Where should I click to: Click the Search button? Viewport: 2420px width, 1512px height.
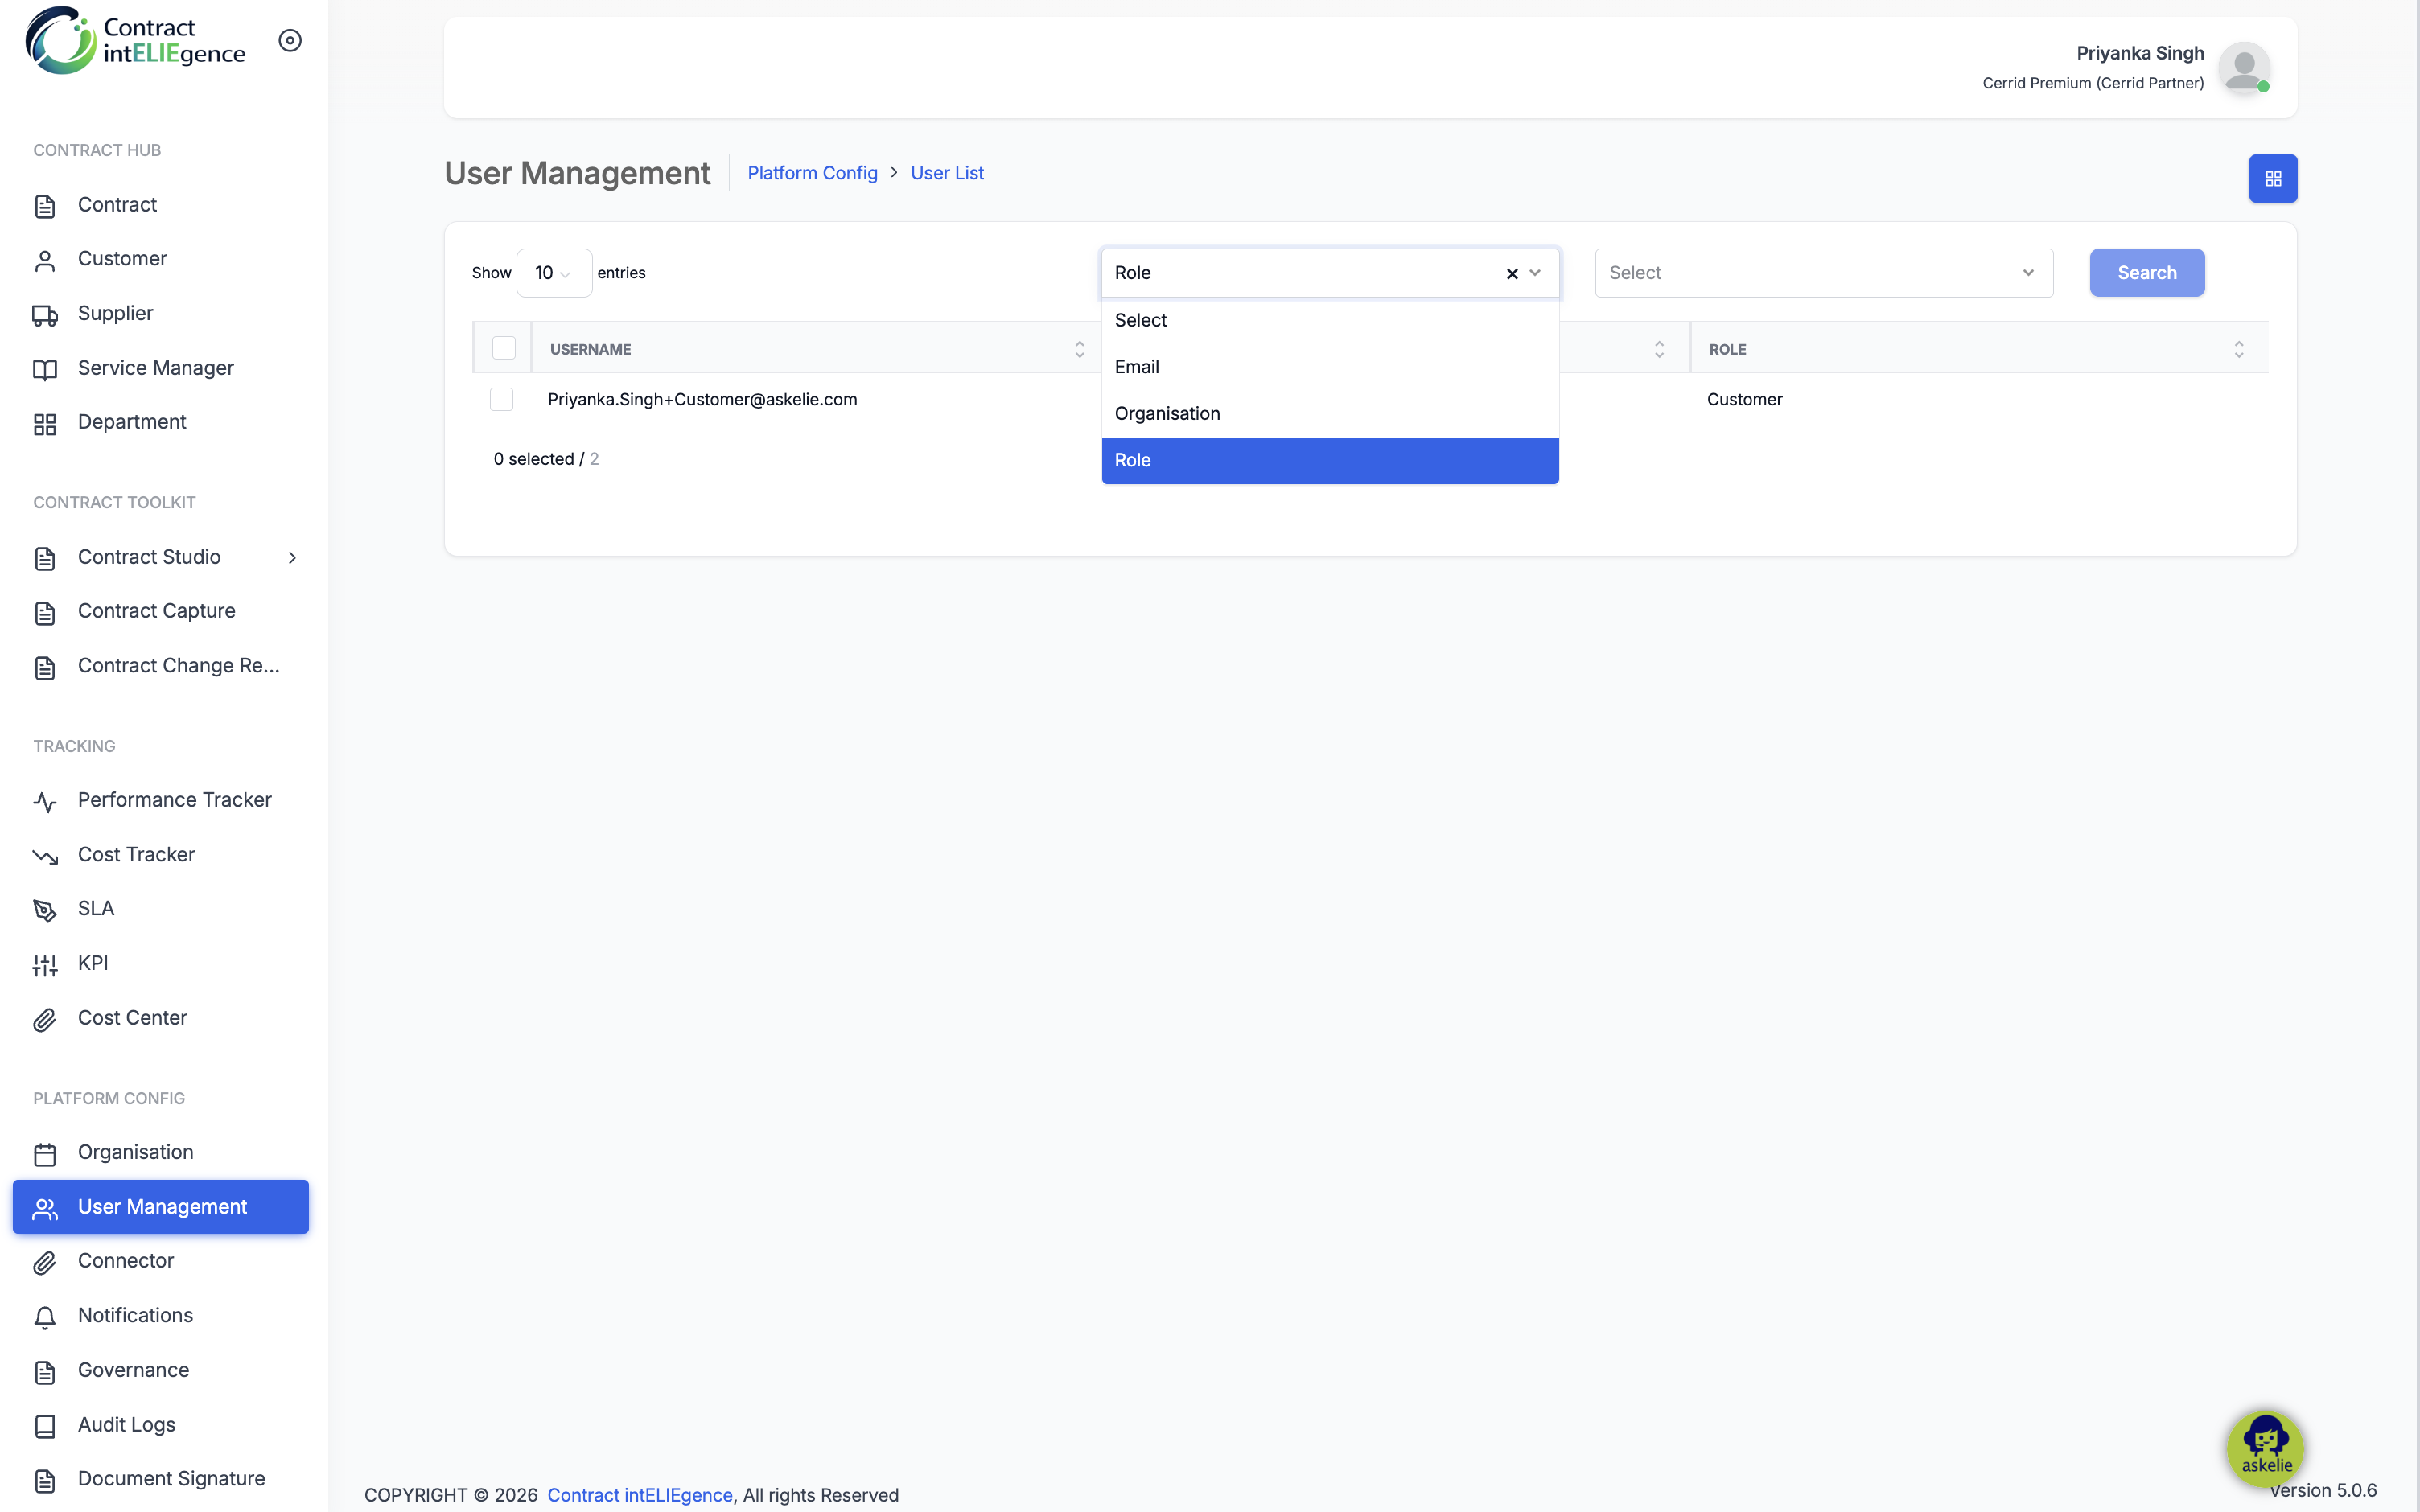pyautogui.click(x=2146, y=273)
